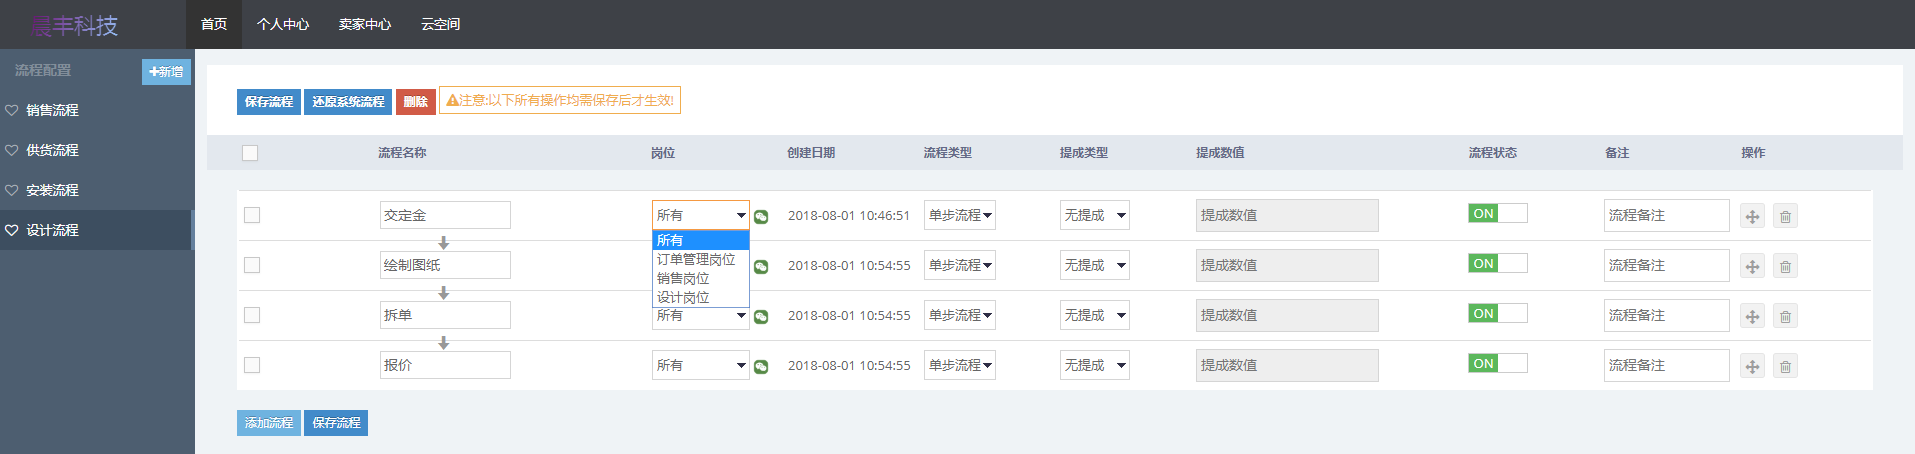The image size is (1915, 454).
Task: Go to the 首页 navigation tab
Action: pyautogui.click(x=214, y=24)
